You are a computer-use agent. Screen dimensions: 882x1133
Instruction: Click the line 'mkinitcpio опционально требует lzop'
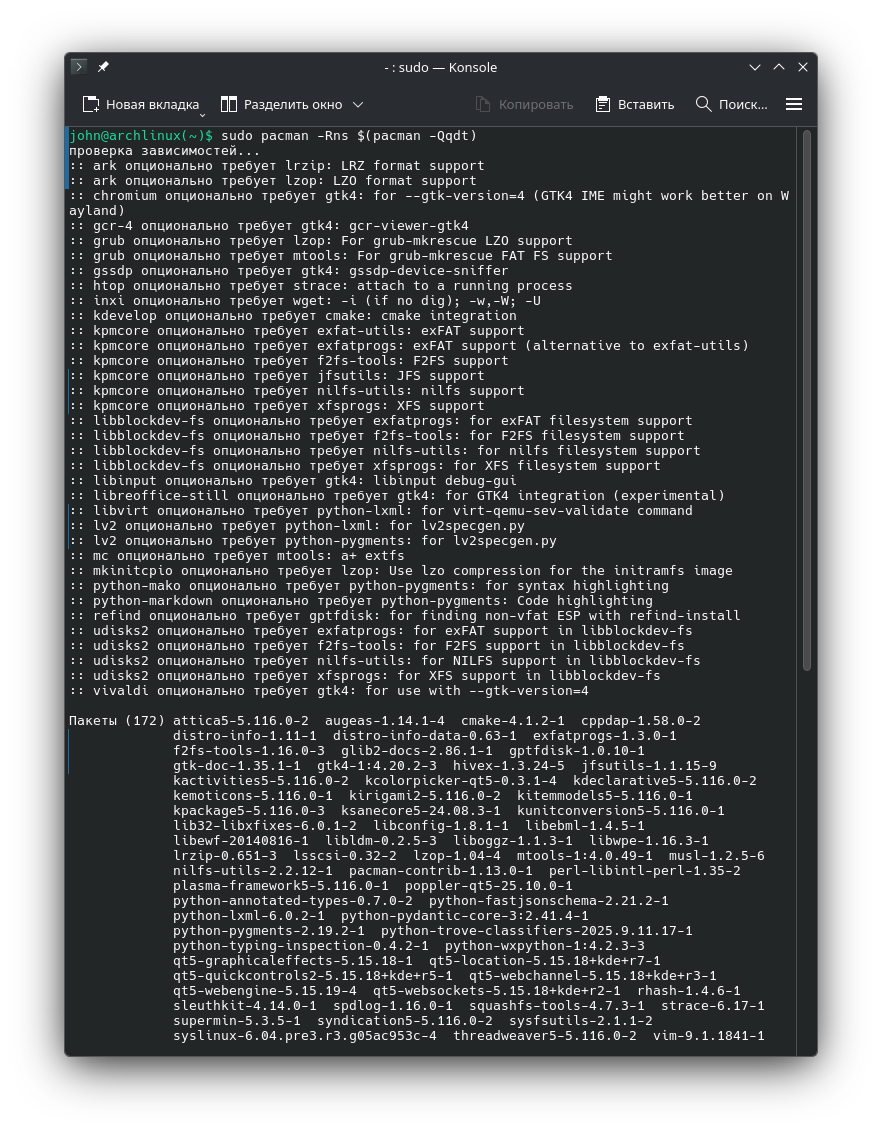401,571
